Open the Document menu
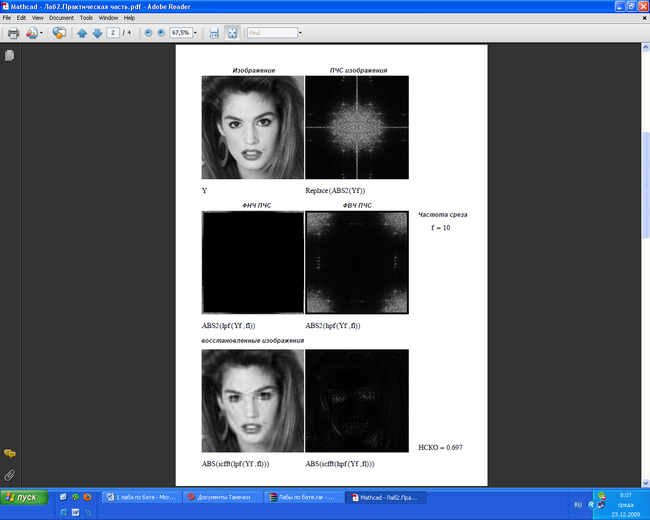 pyautogui.click(x=61, y=18)
